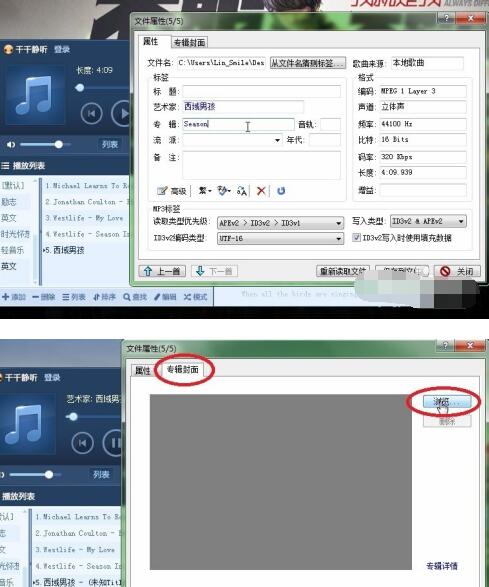Image resolution: width=489 pixels, height=587 pixels.
Task: Click the gray album cover preview area
Action: (x=281, y=482)
